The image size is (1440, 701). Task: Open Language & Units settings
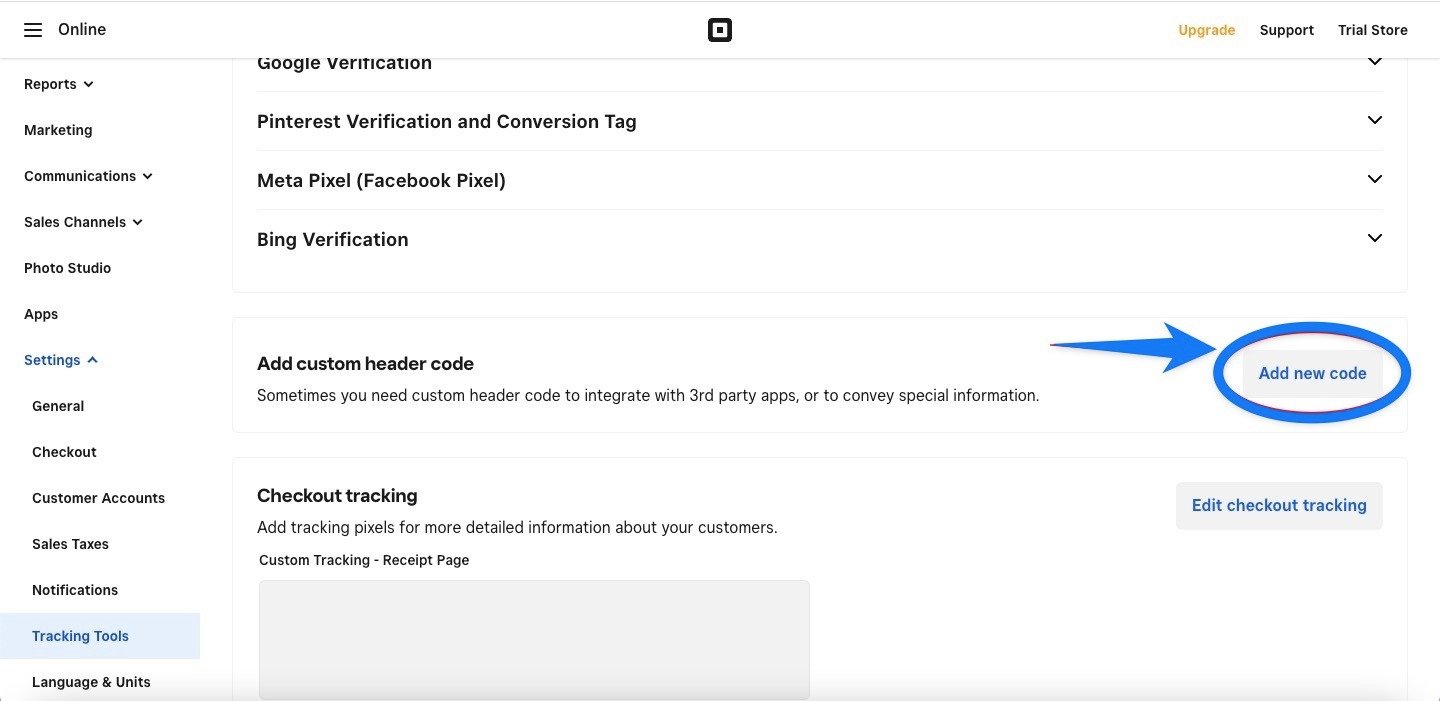coord(91,682)
